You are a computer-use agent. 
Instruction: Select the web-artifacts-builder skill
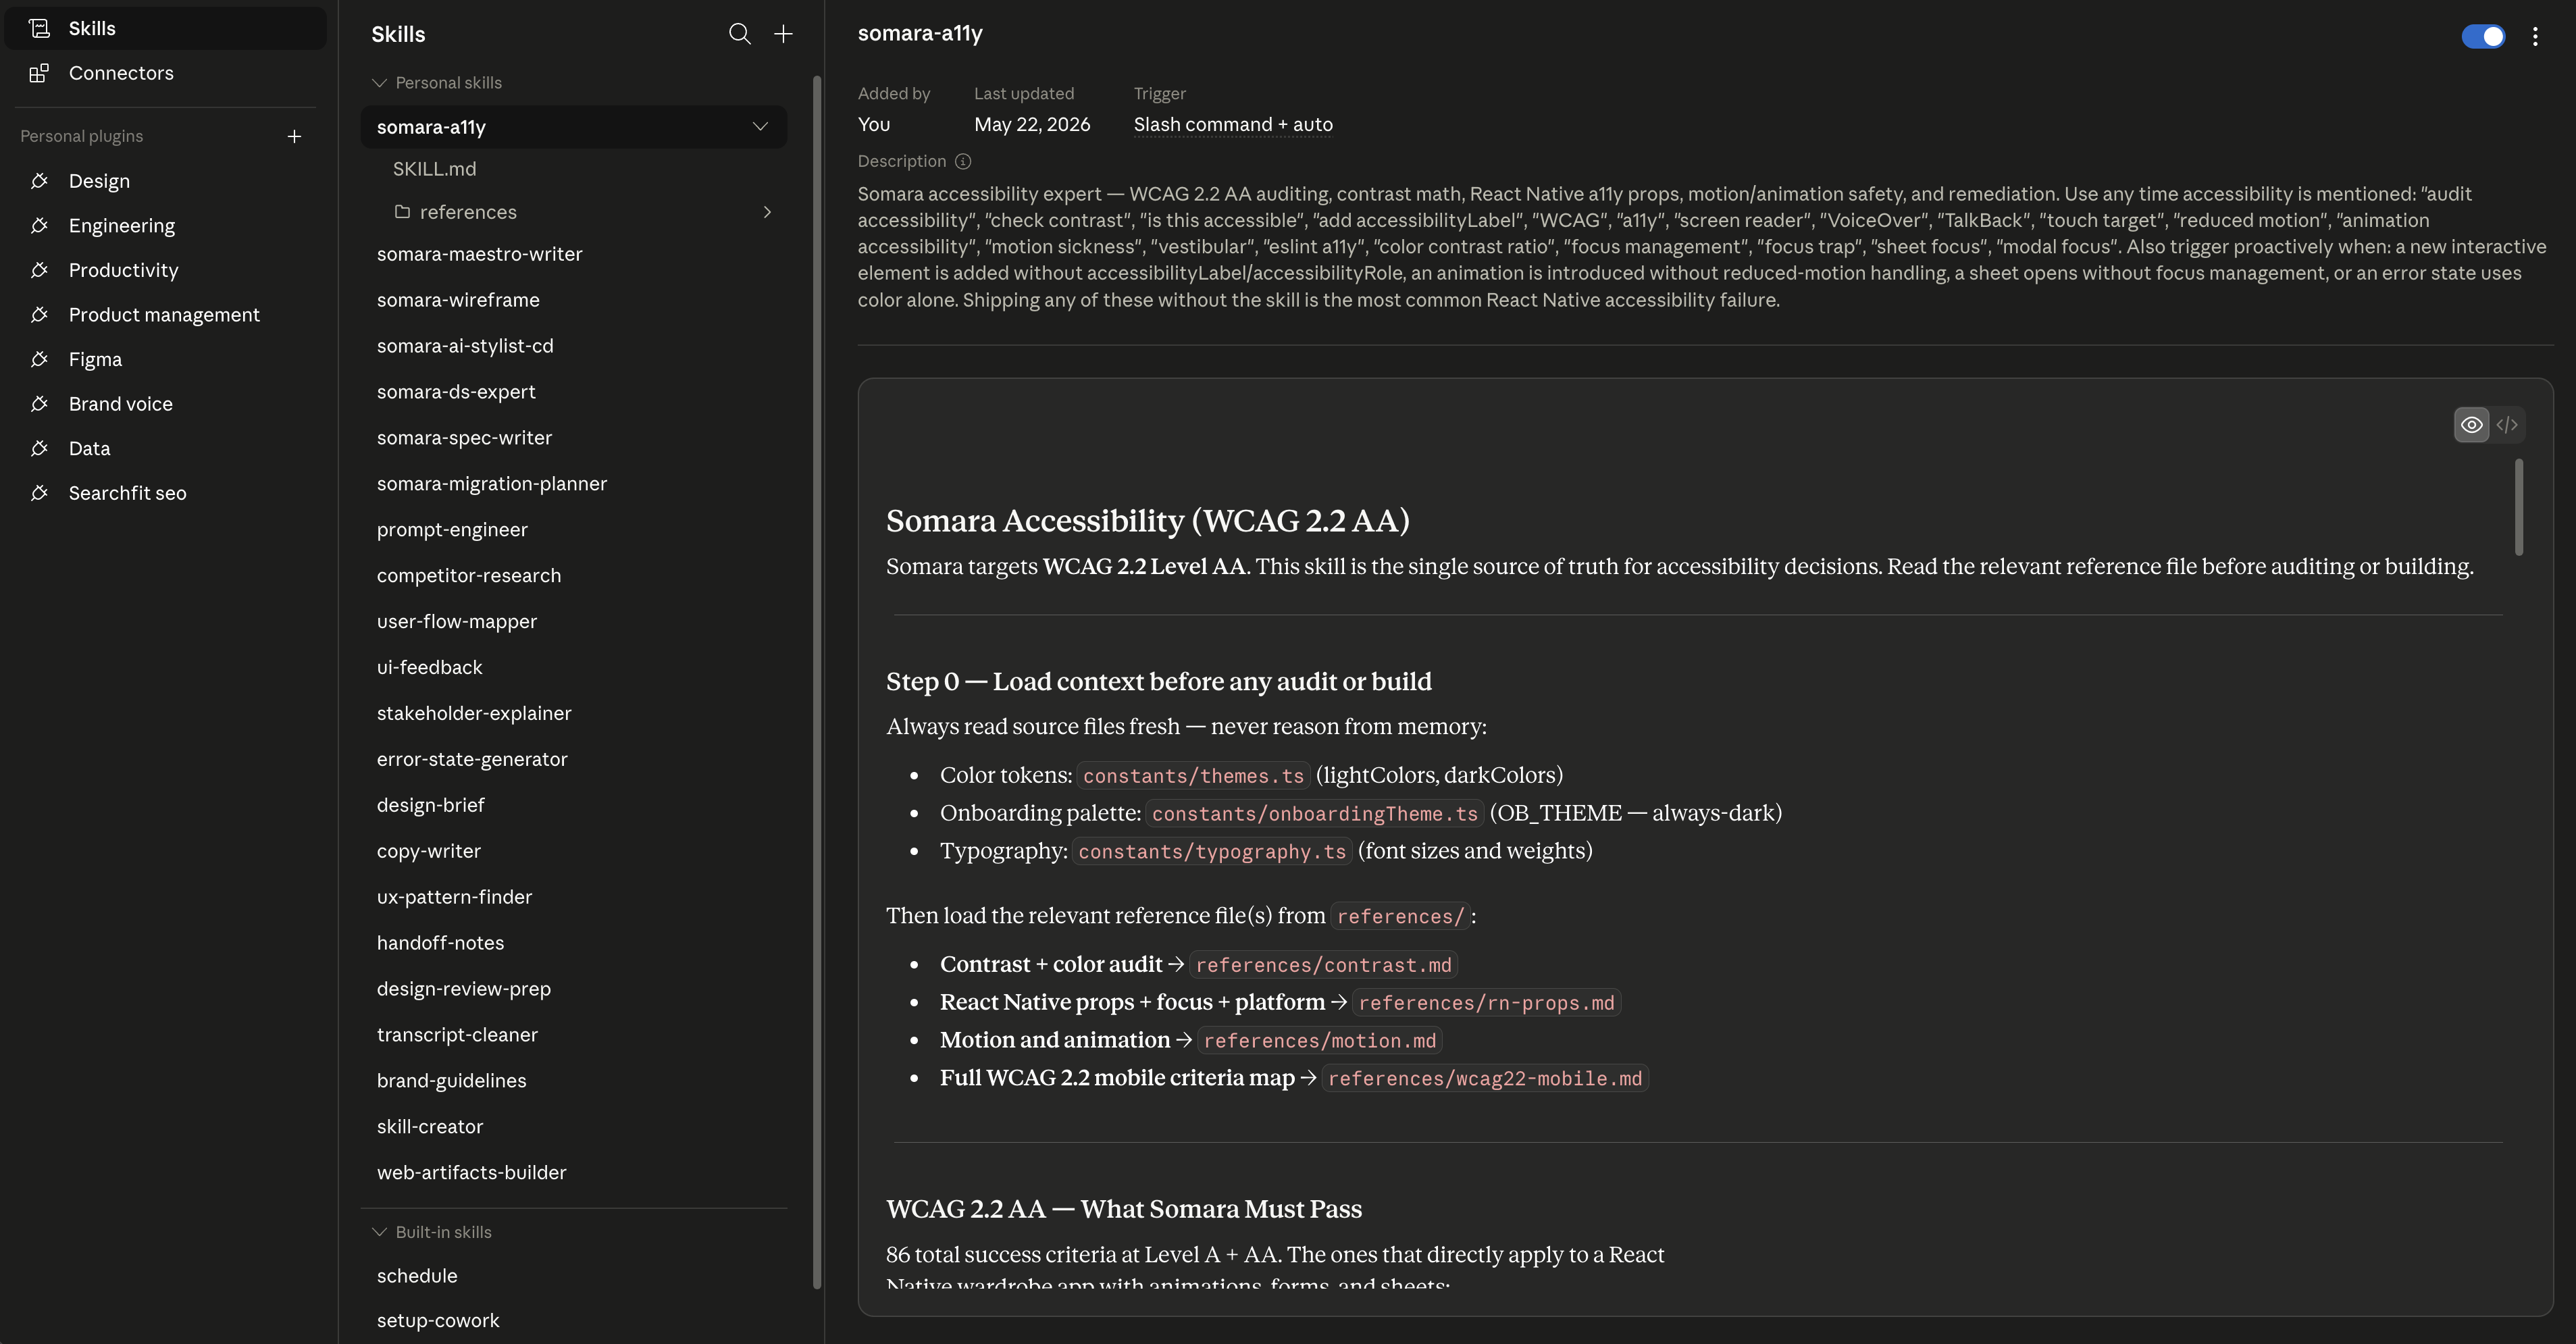coord(574,1173)
